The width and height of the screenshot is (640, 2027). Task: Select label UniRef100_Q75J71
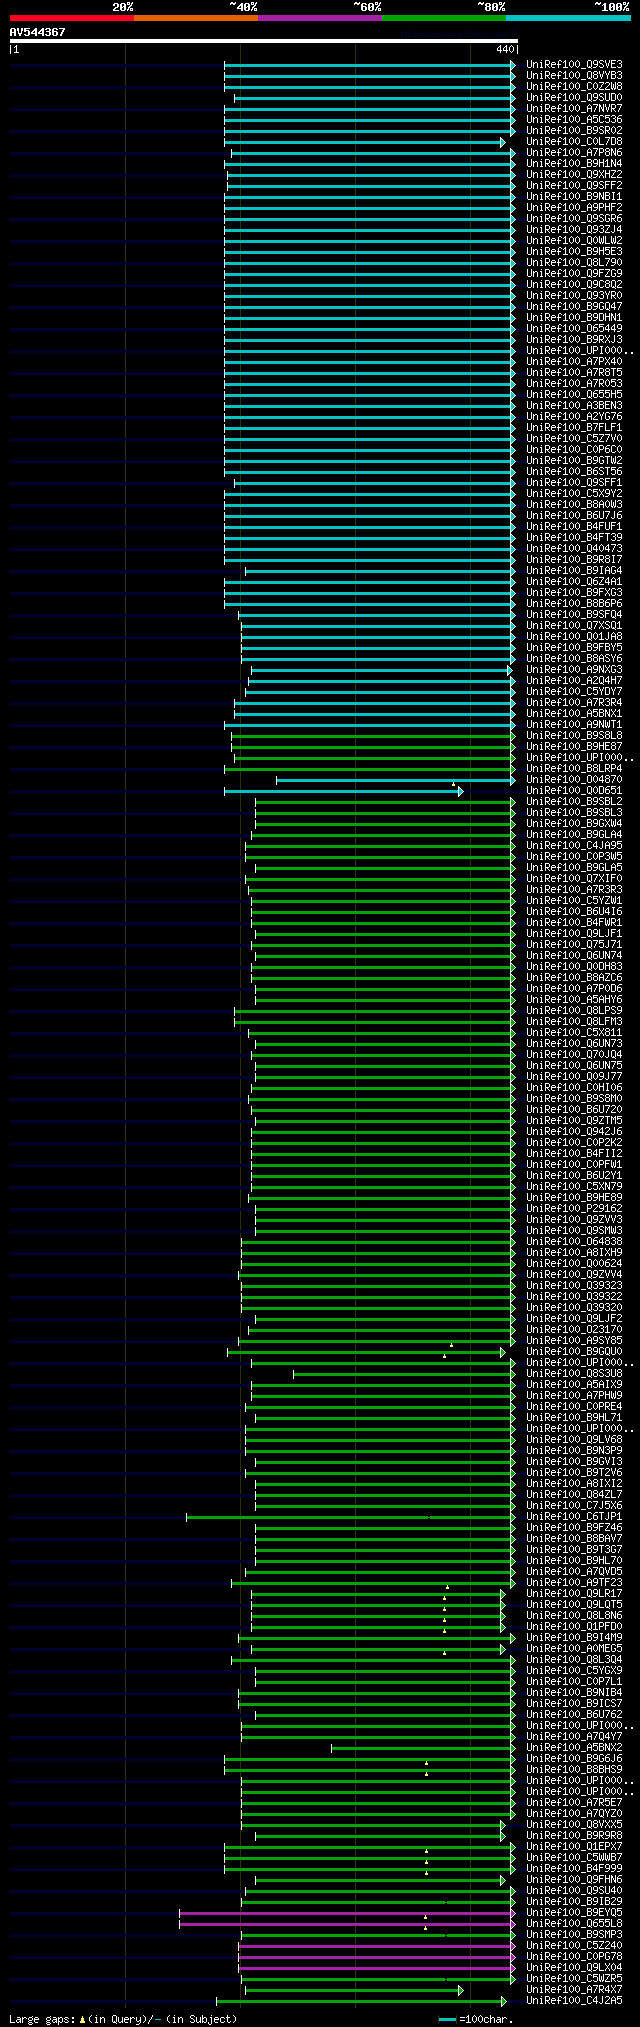pos(574,944)
